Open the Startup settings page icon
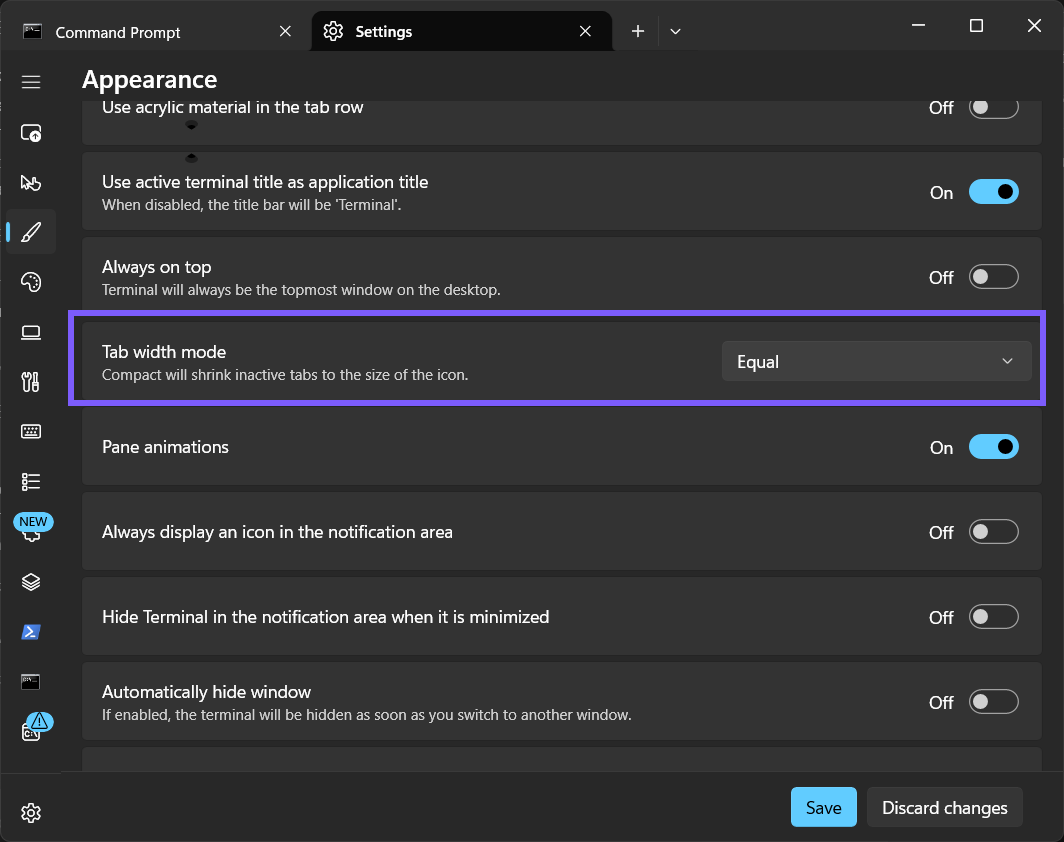This screenshot has height=842, width=1064. tap(31, 132)
